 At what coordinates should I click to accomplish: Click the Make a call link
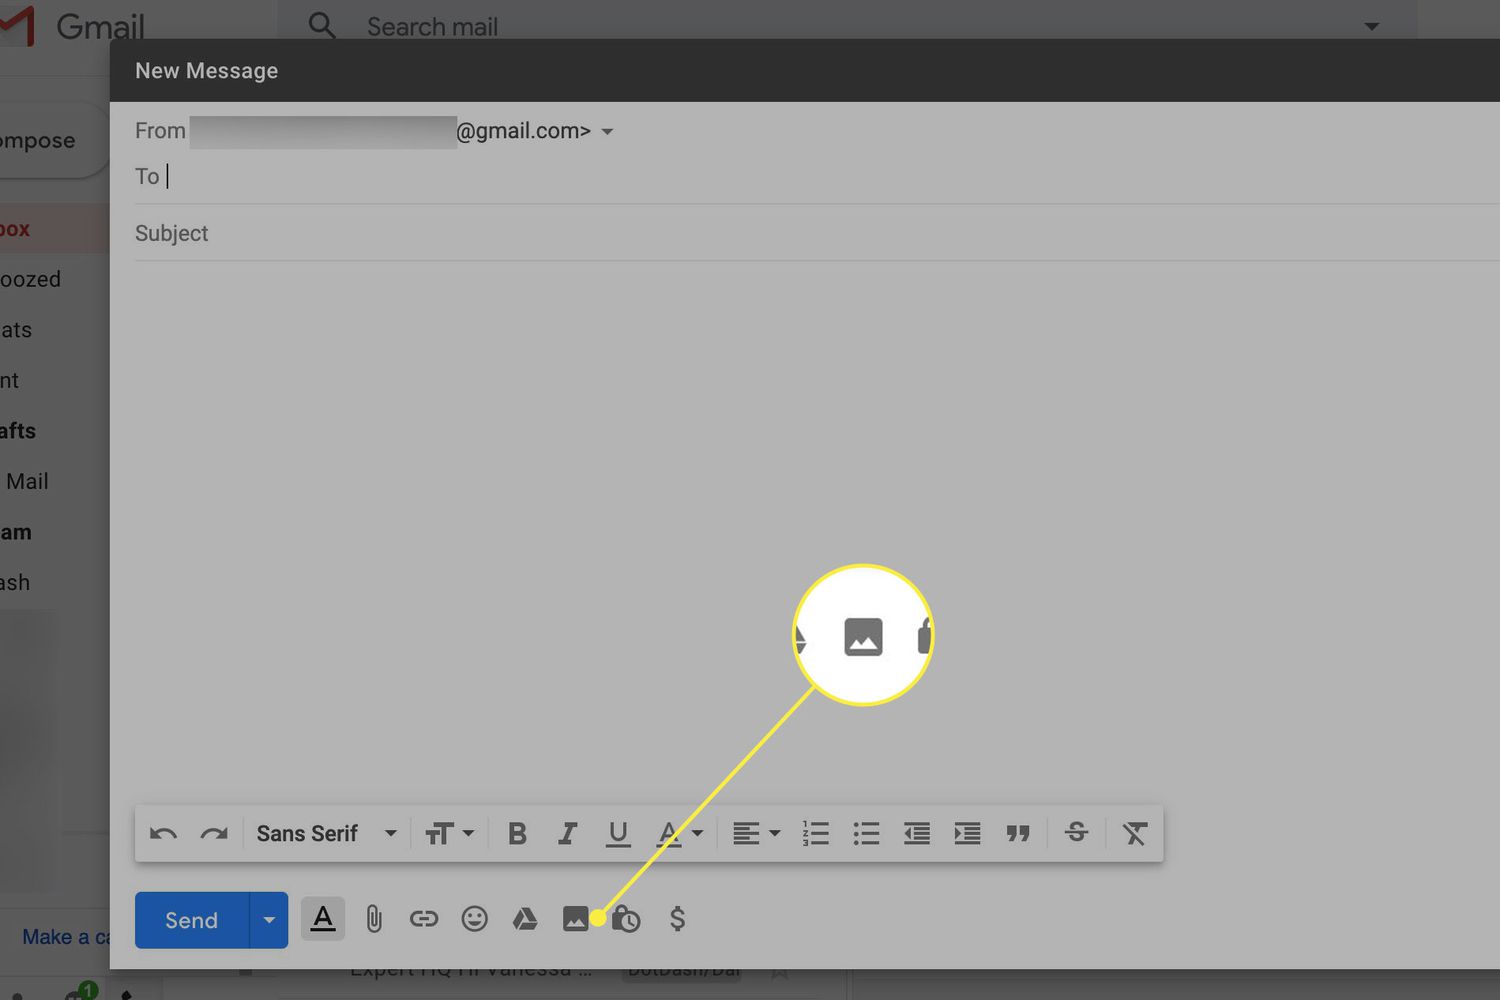coord(66,937)
